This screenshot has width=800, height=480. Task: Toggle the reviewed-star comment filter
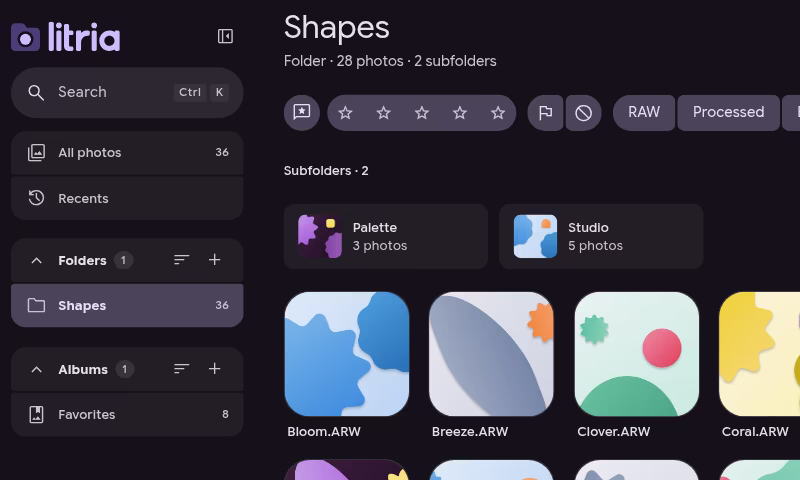click(302, 112)
